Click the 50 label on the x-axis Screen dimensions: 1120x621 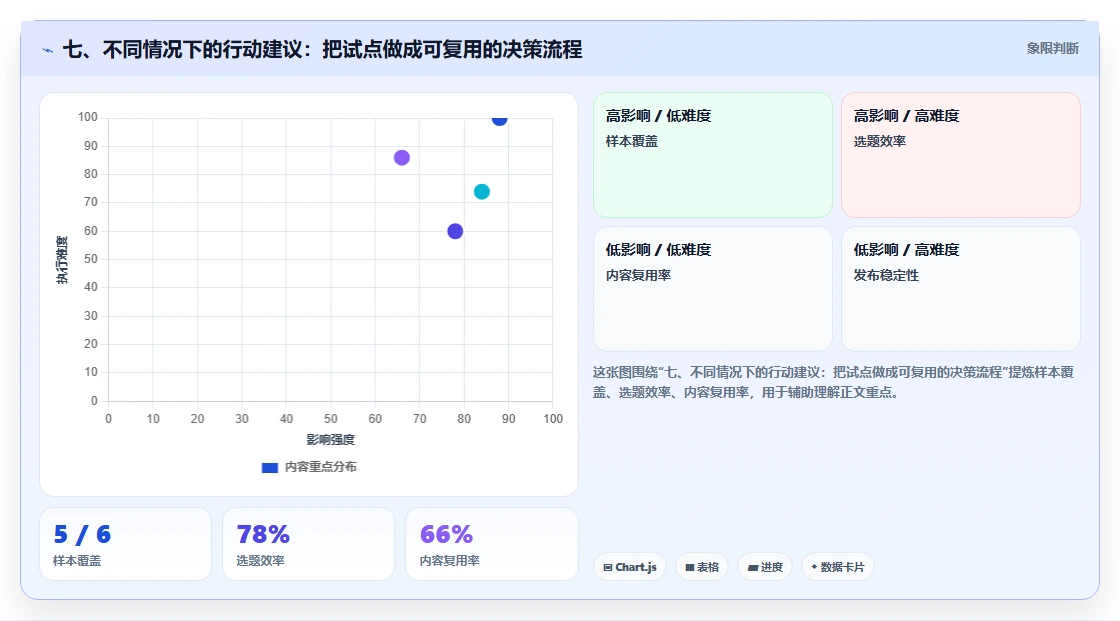[x=331, y=419]
